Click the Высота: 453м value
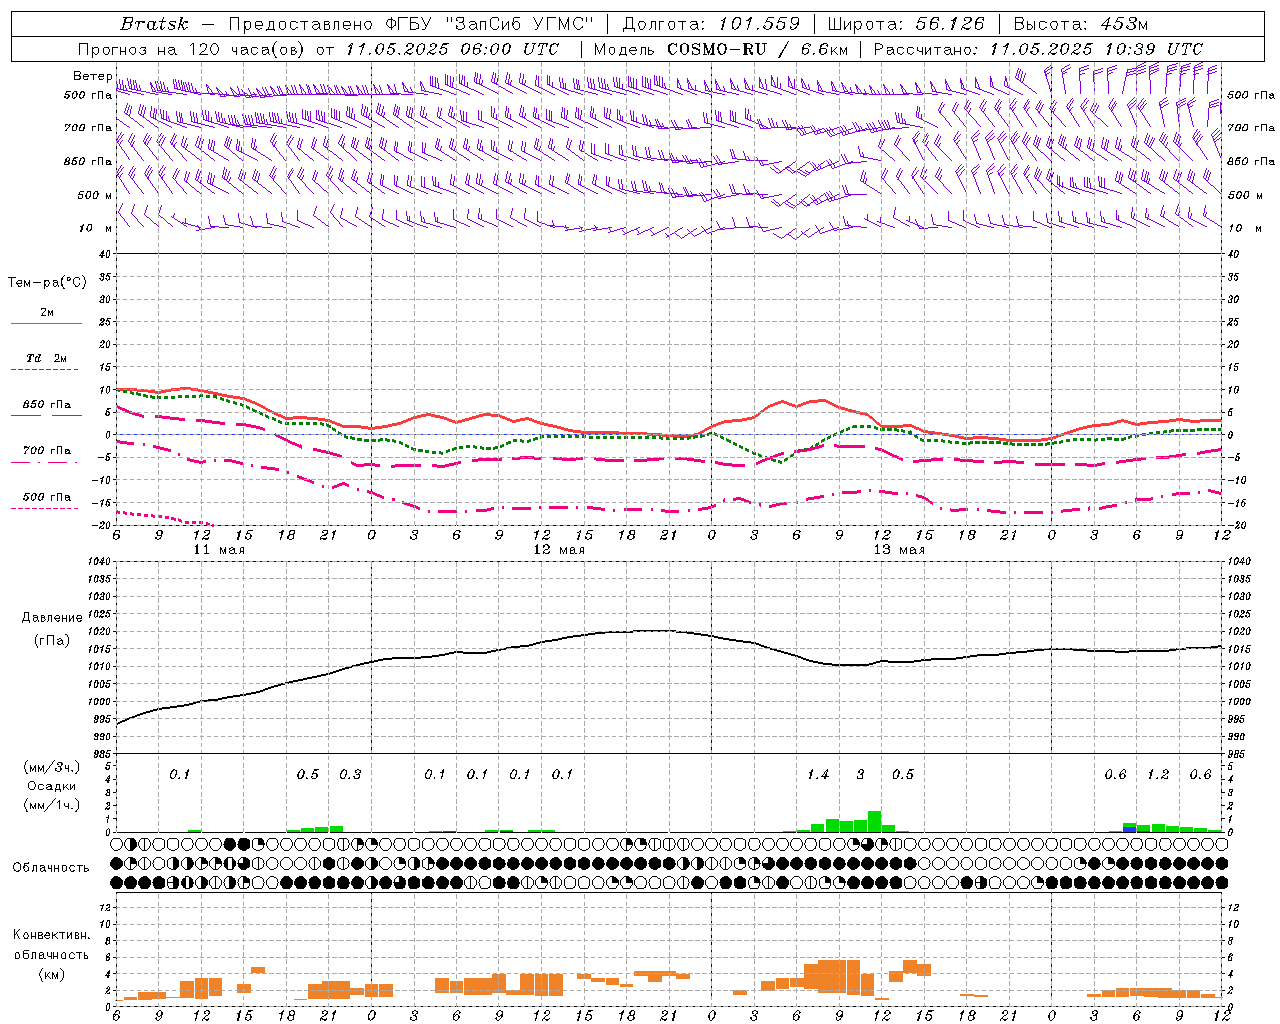The height and width of the screenshot is (1024, 1280). tap(1081, 24)
